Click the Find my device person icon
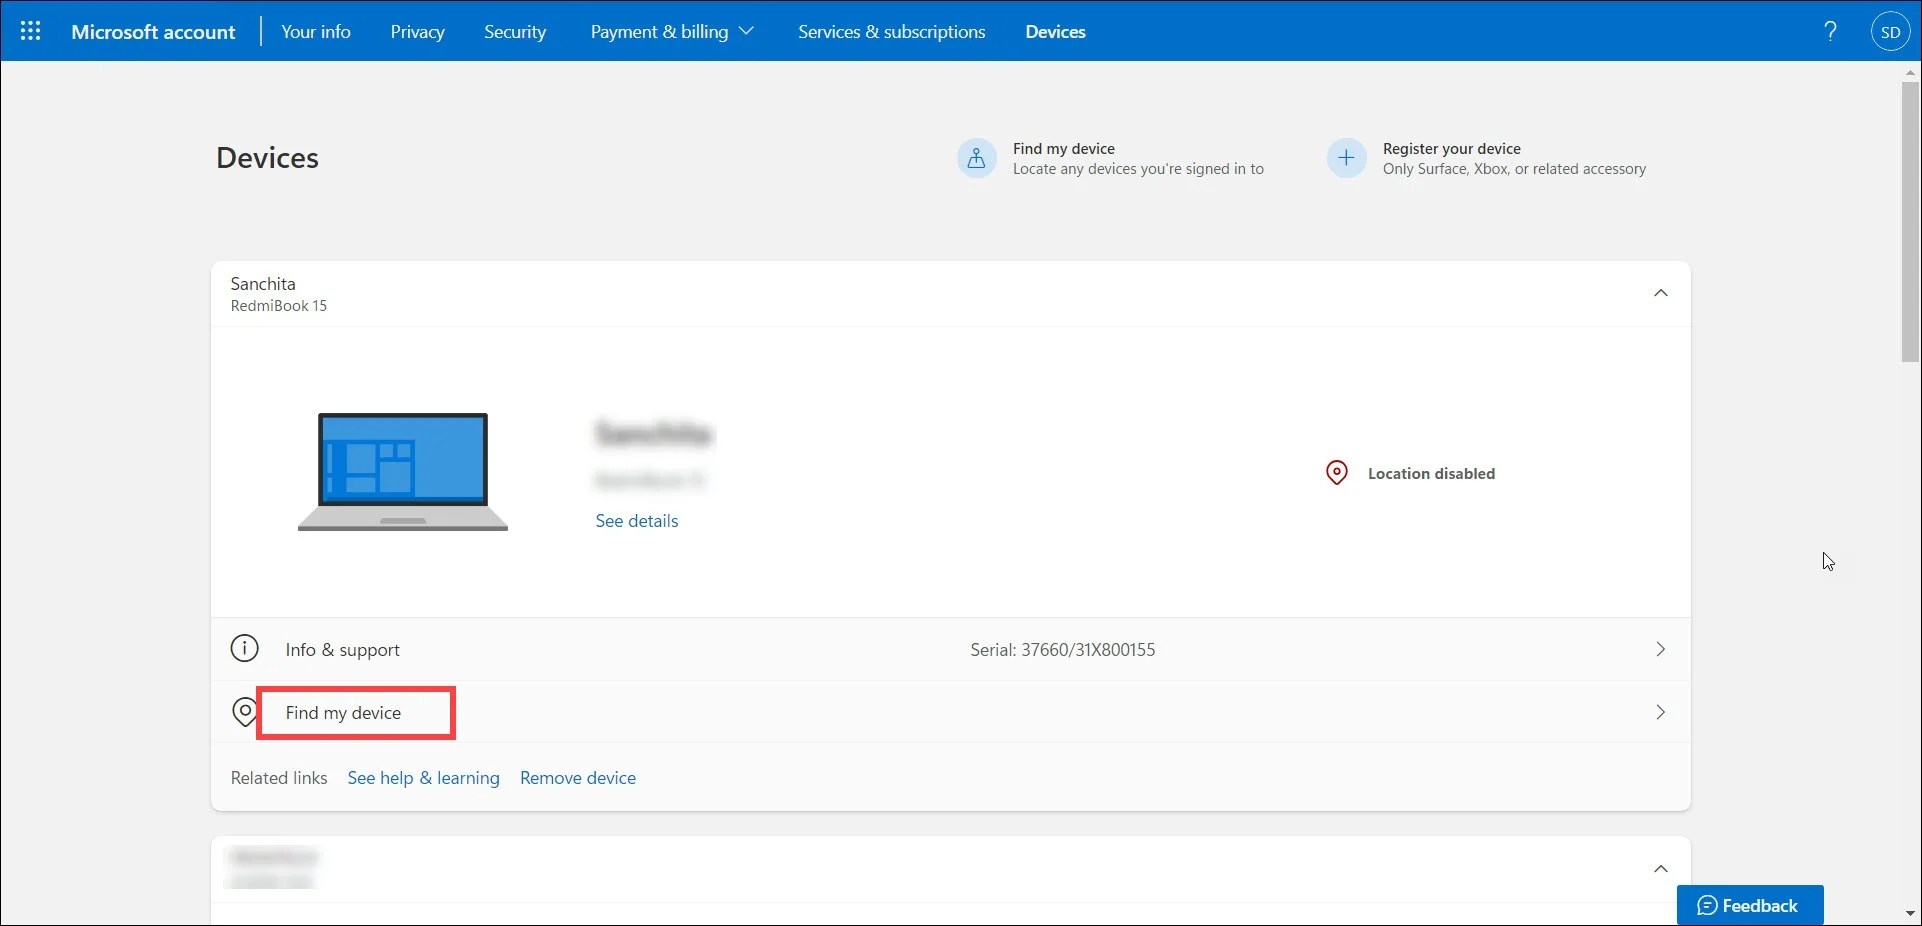The width and height of the screenshot is (1922, 926). (x=977, y=158)
